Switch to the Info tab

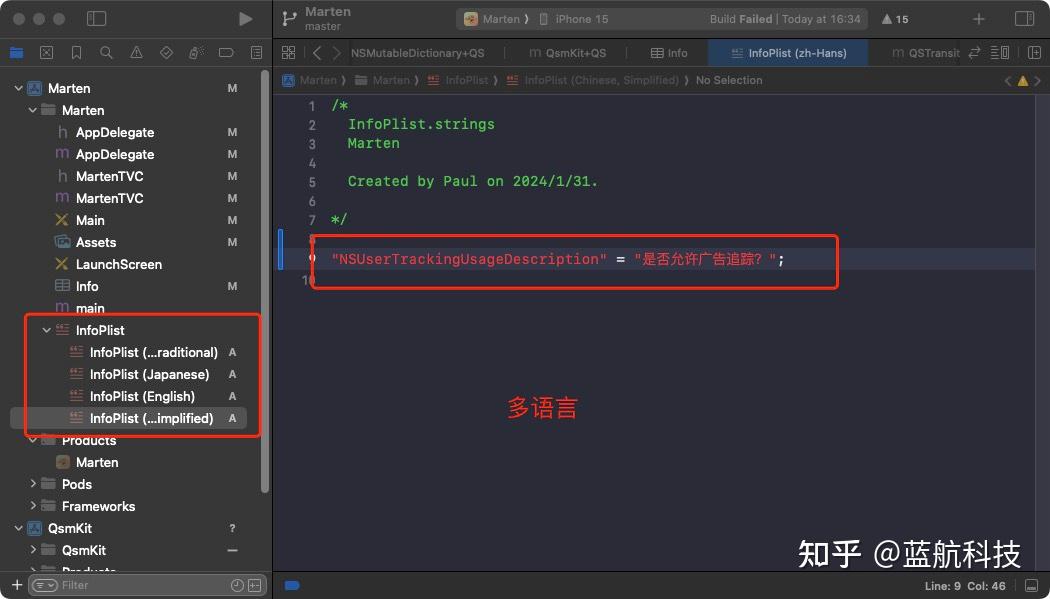tap(667, 52)
